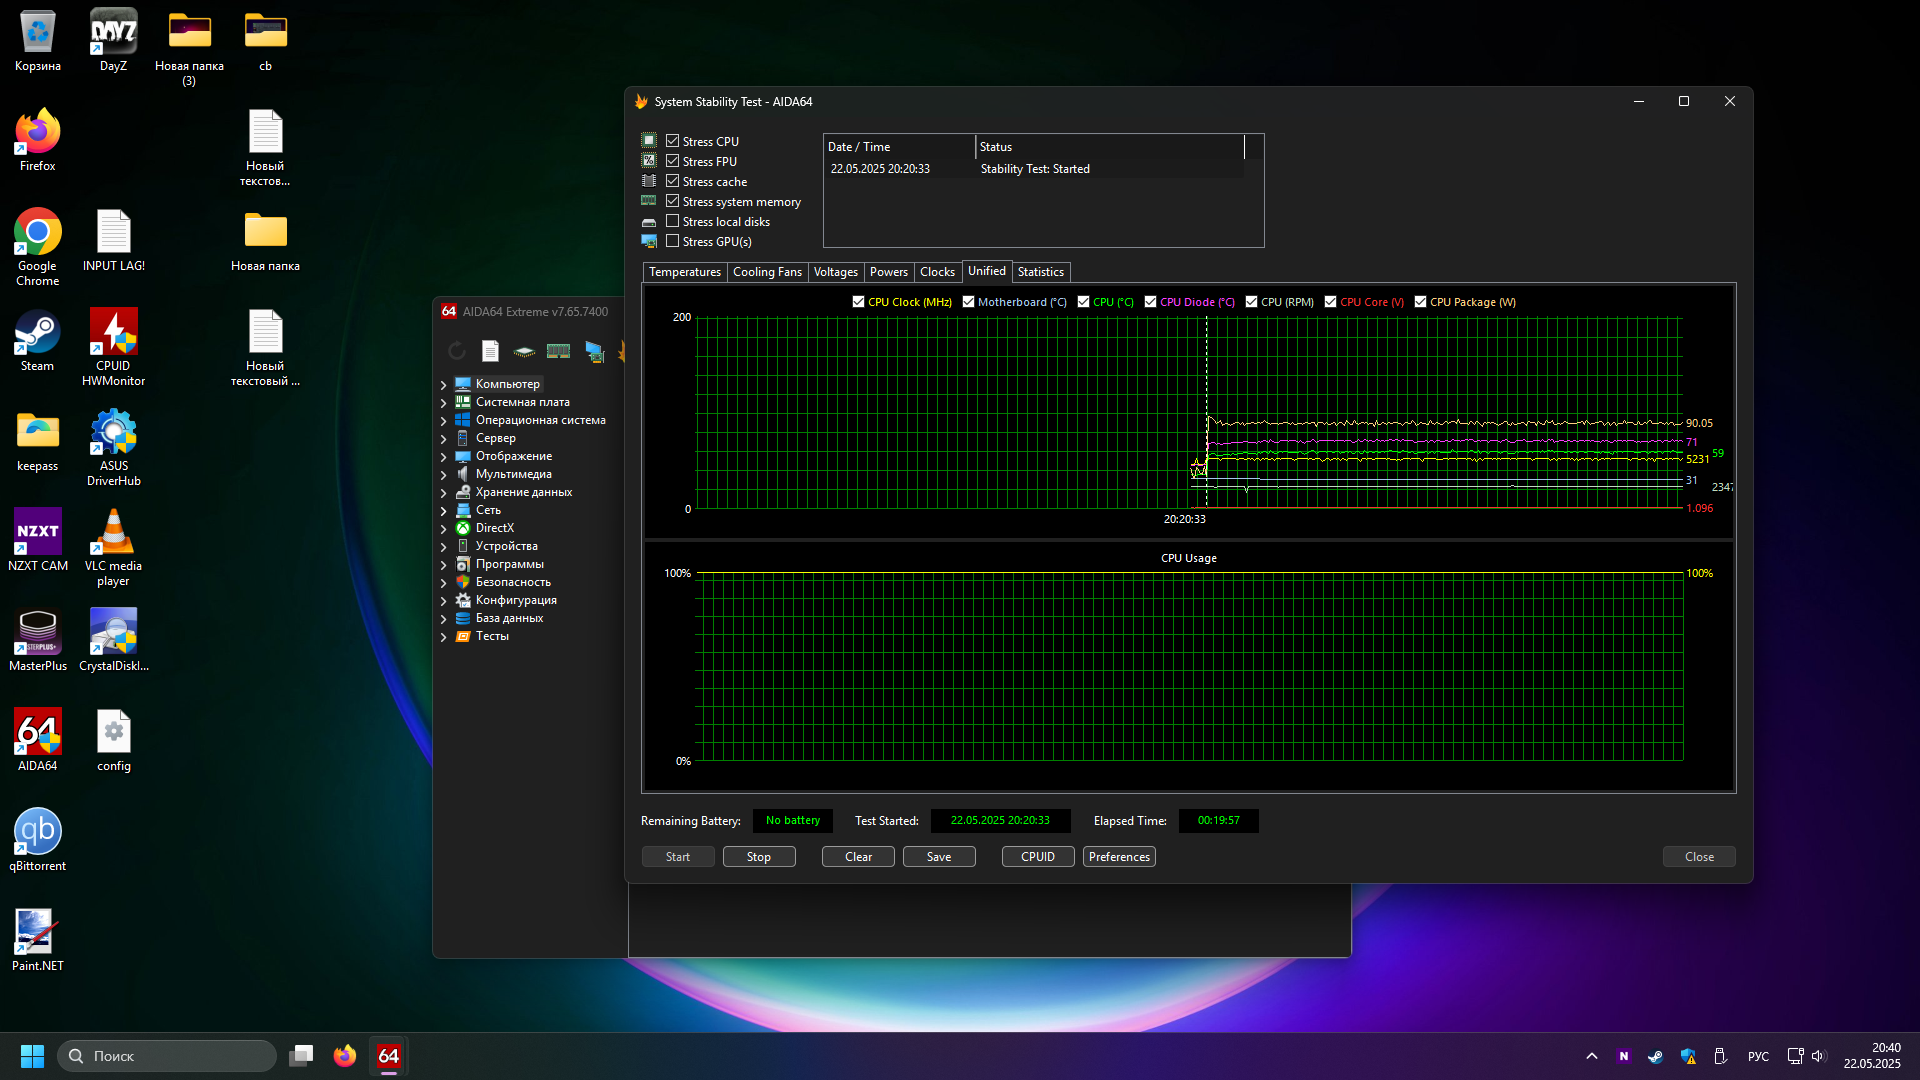Screen dimensions: 1920x1080
Task: Click the Save button
Action: (x=939, y=857)
